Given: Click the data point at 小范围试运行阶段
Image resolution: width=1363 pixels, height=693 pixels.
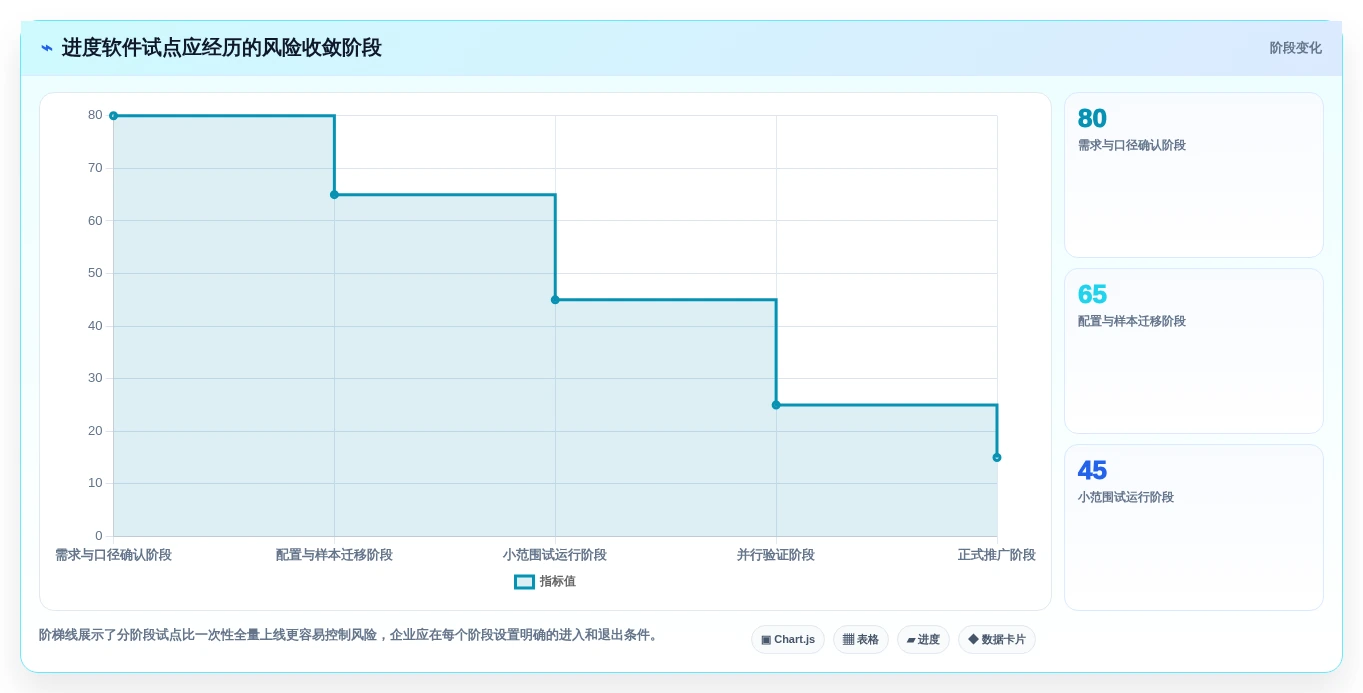Looking at the screenshot, I should point(555,300).
